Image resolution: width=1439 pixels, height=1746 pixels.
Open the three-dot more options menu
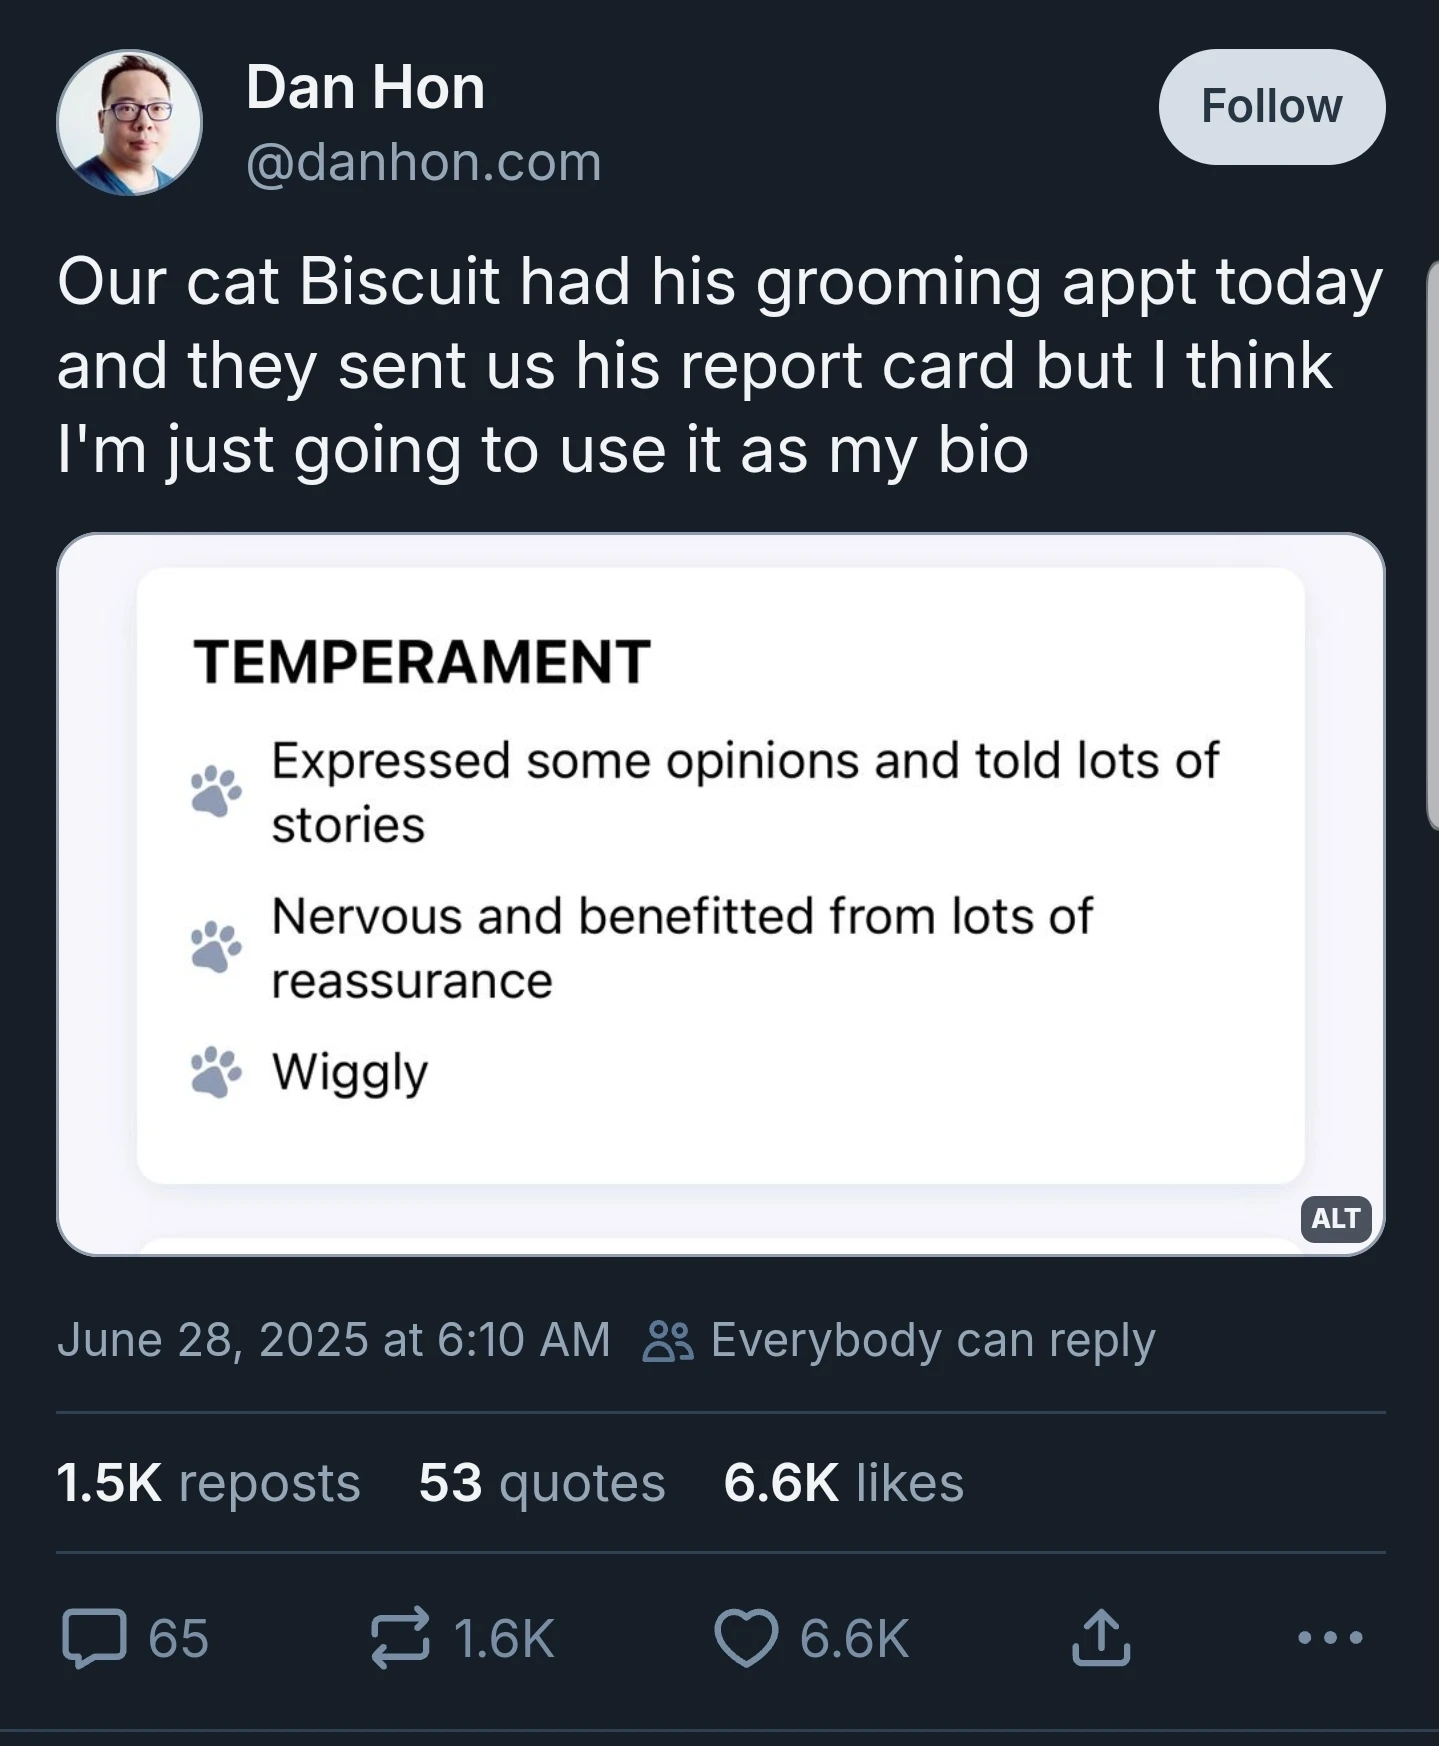click(1329, 1638)
